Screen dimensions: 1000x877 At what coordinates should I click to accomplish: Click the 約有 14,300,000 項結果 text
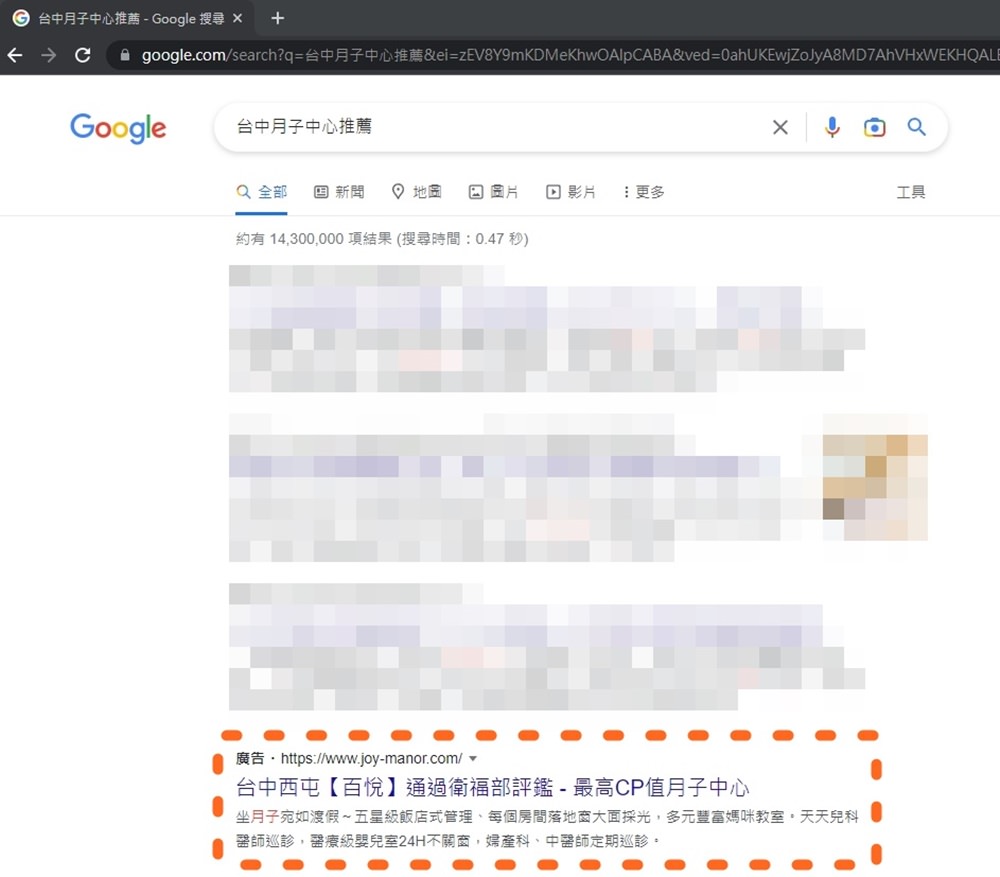(x=382, y=239)
